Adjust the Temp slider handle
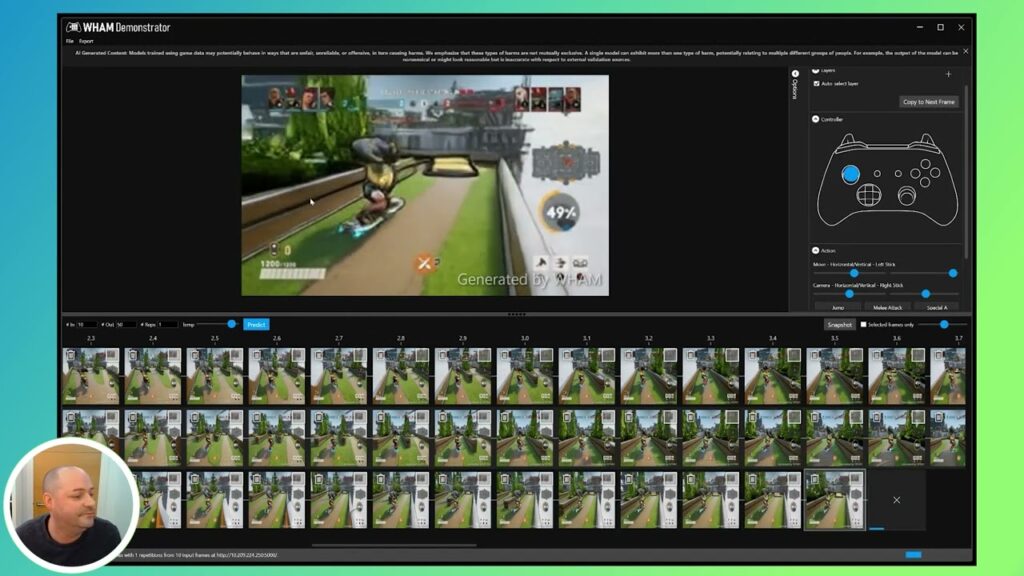This screenshot has width=1024, height=576. [231, 324]
